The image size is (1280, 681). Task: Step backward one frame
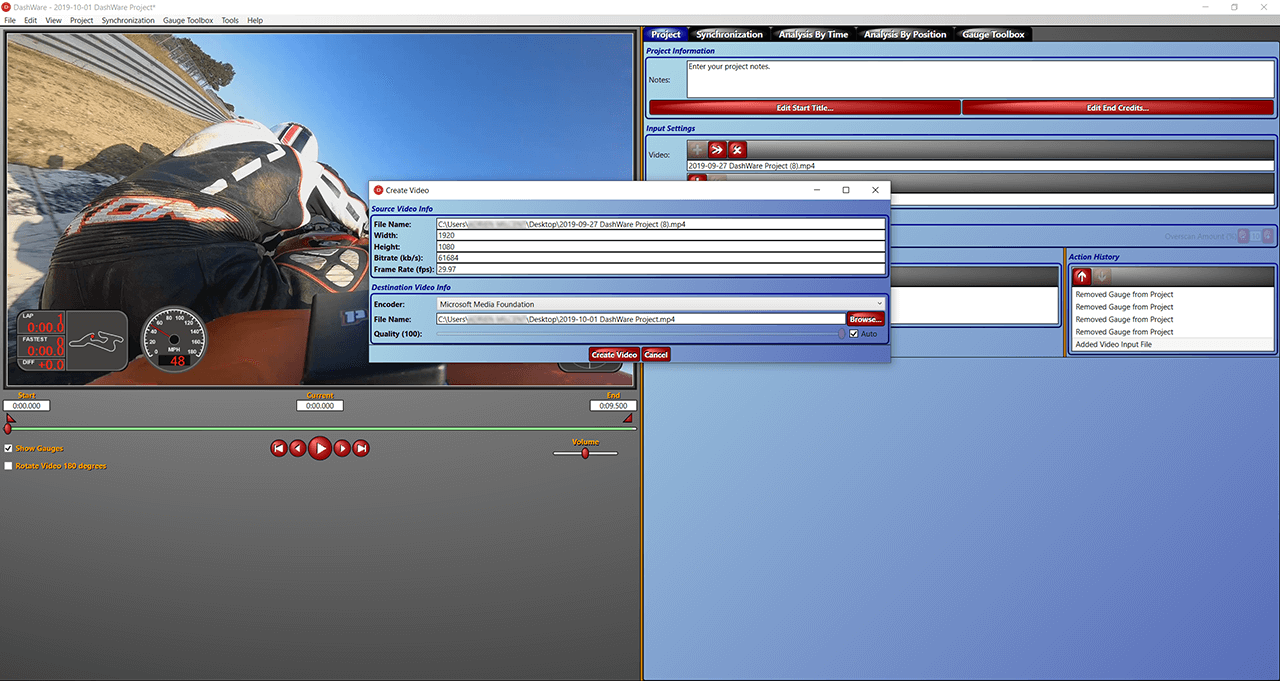tap(298, 448)
